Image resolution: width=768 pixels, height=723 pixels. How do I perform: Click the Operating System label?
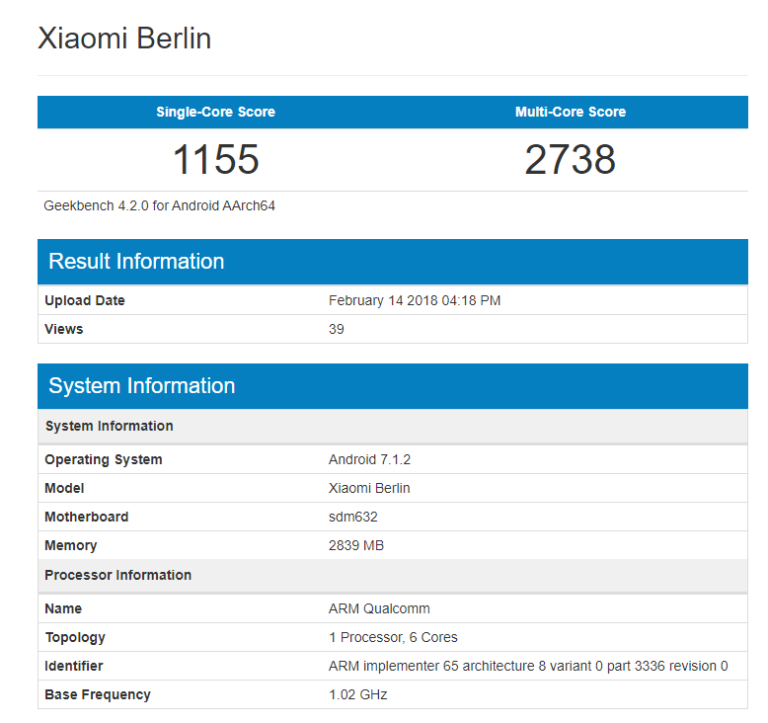[x=103, y=459]
